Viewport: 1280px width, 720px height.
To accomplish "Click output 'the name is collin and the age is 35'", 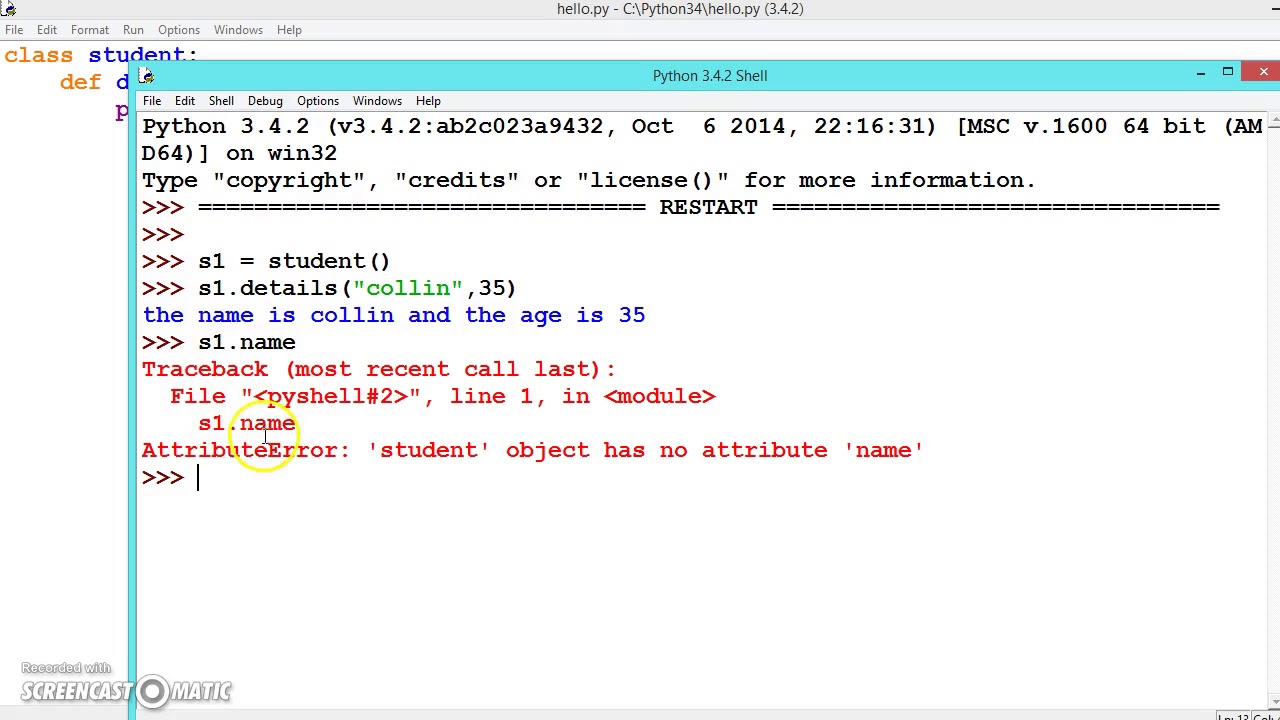I will coord(394,316).
